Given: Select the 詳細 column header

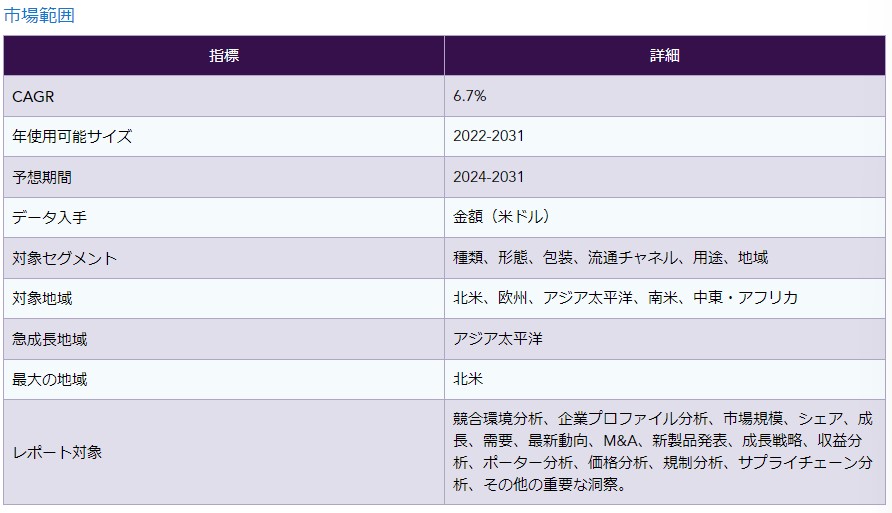Looking at the screenshot, I should 664,56.
